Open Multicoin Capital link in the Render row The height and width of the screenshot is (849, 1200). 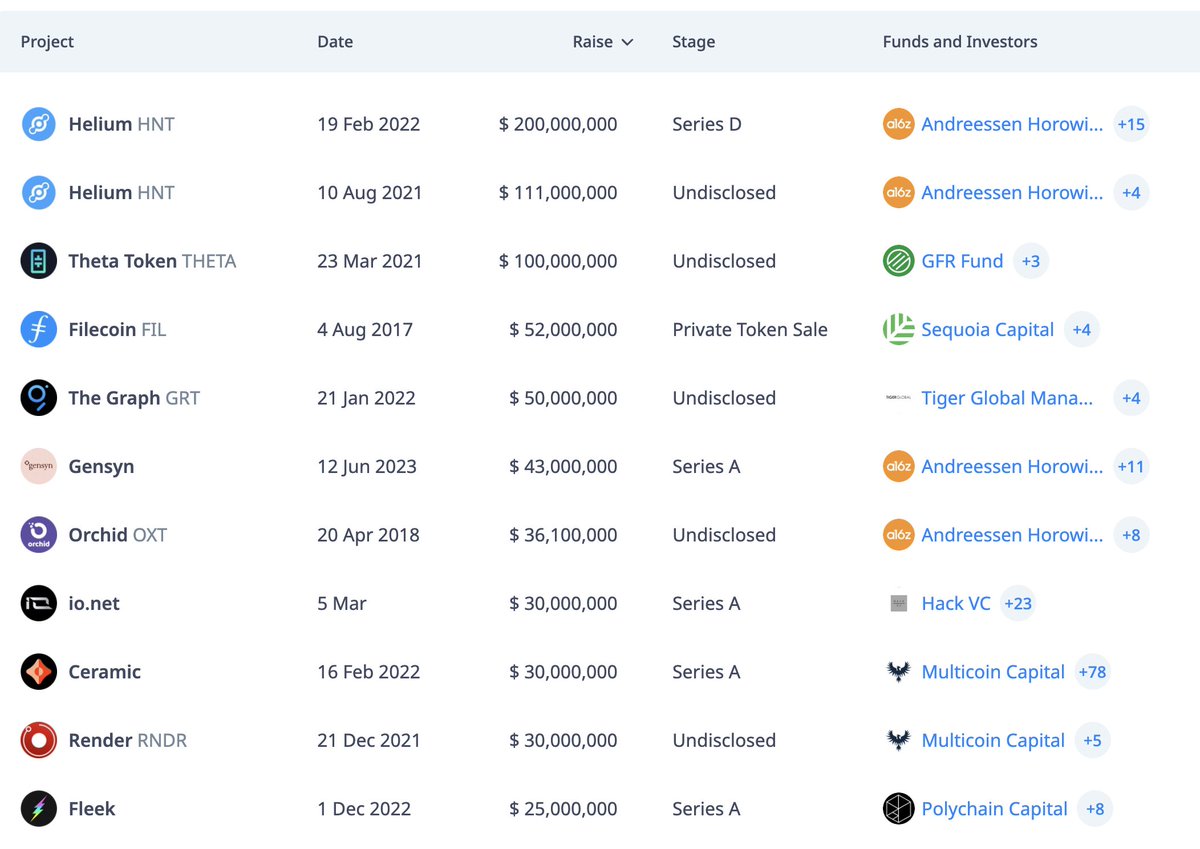point(993,741)
